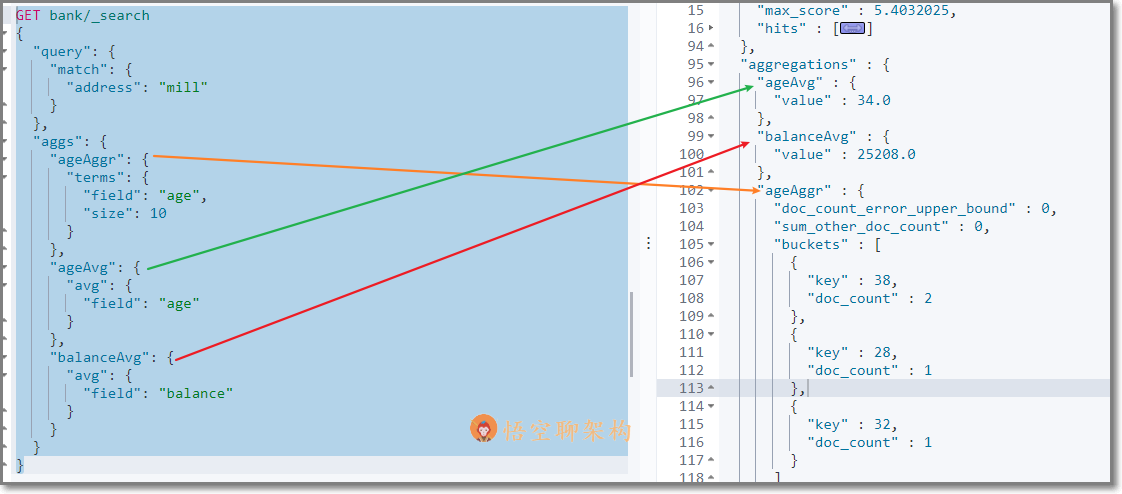Collapse the ageAggr result on line 102
This screenshot has width=1122, height=494.
pos(711,191)
